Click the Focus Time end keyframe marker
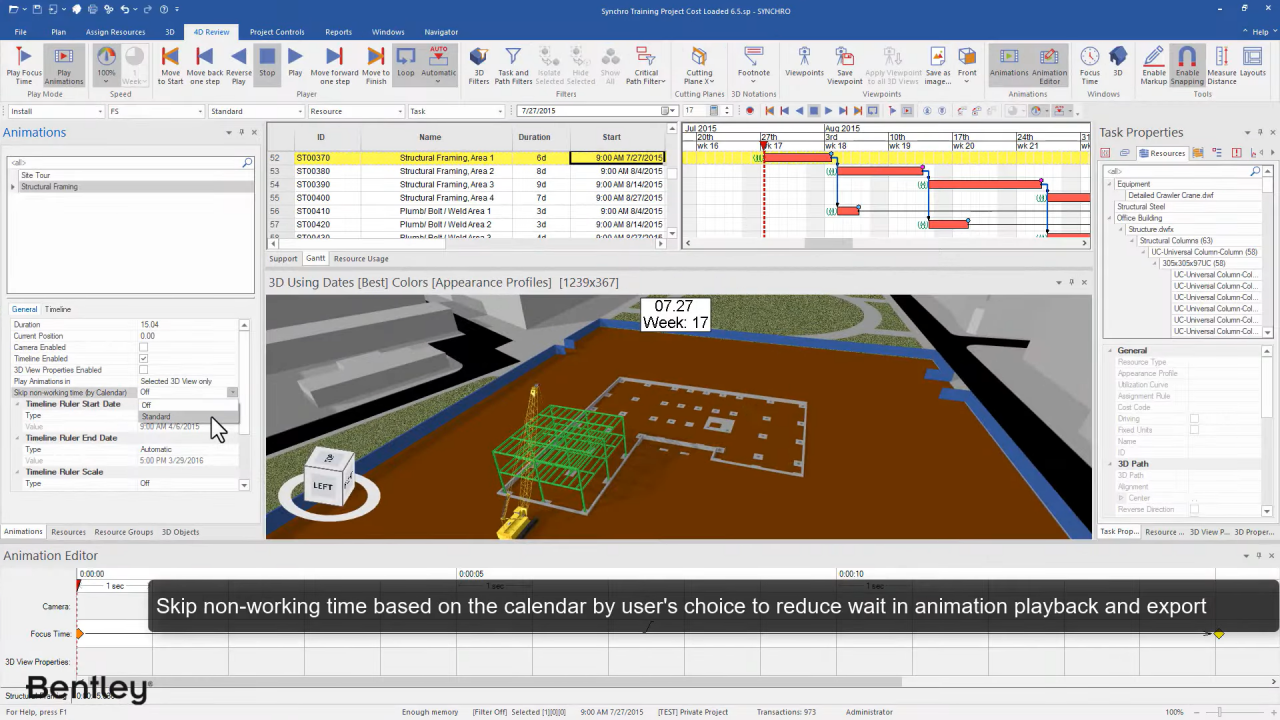Screen dimensions: 1280x720 (x=1219, y=634)
